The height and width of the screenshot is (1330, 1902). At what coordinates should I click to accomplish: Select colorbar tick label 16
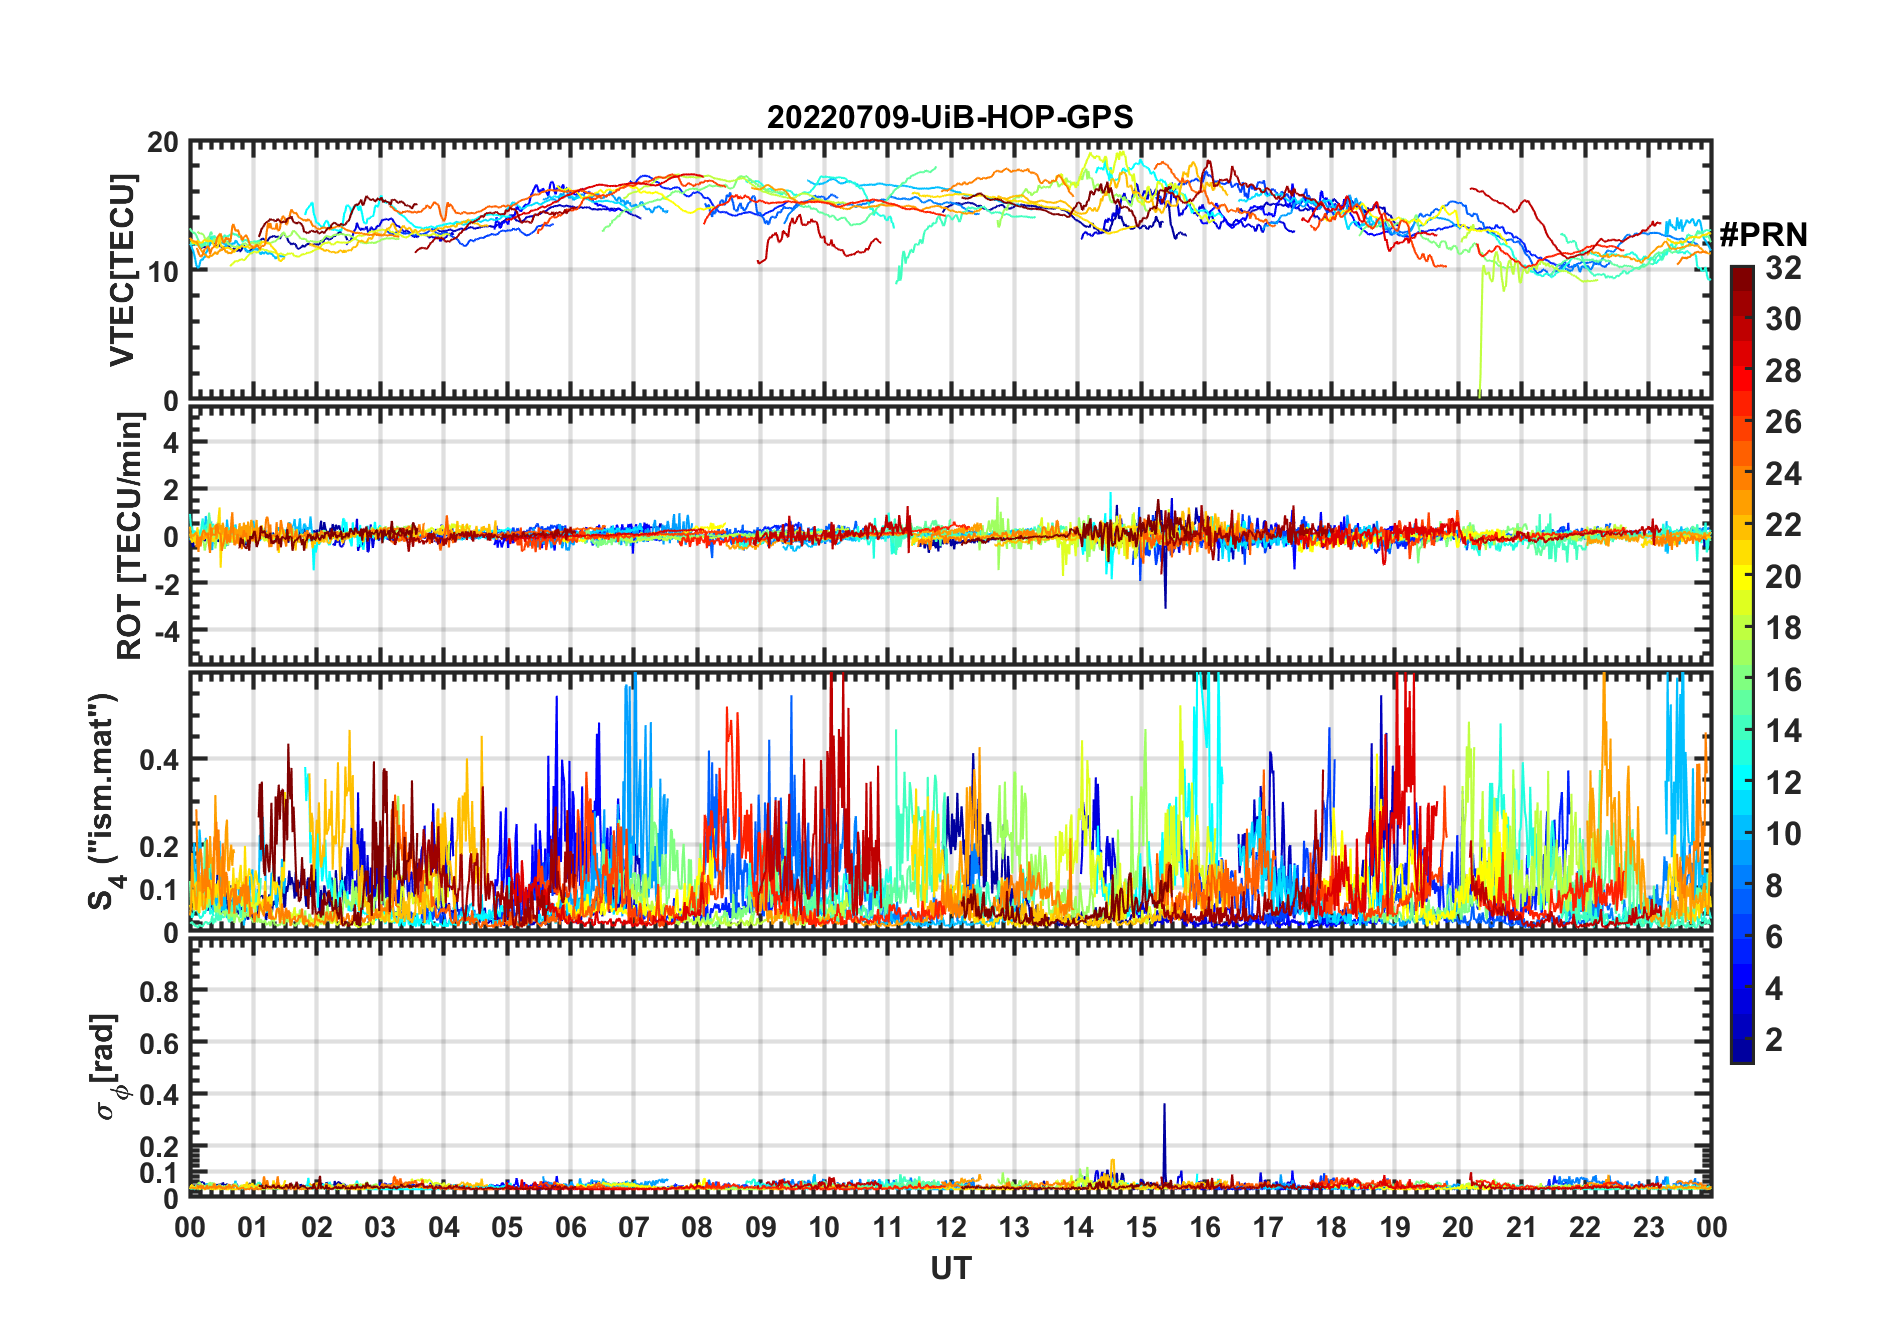point(1783,680)
